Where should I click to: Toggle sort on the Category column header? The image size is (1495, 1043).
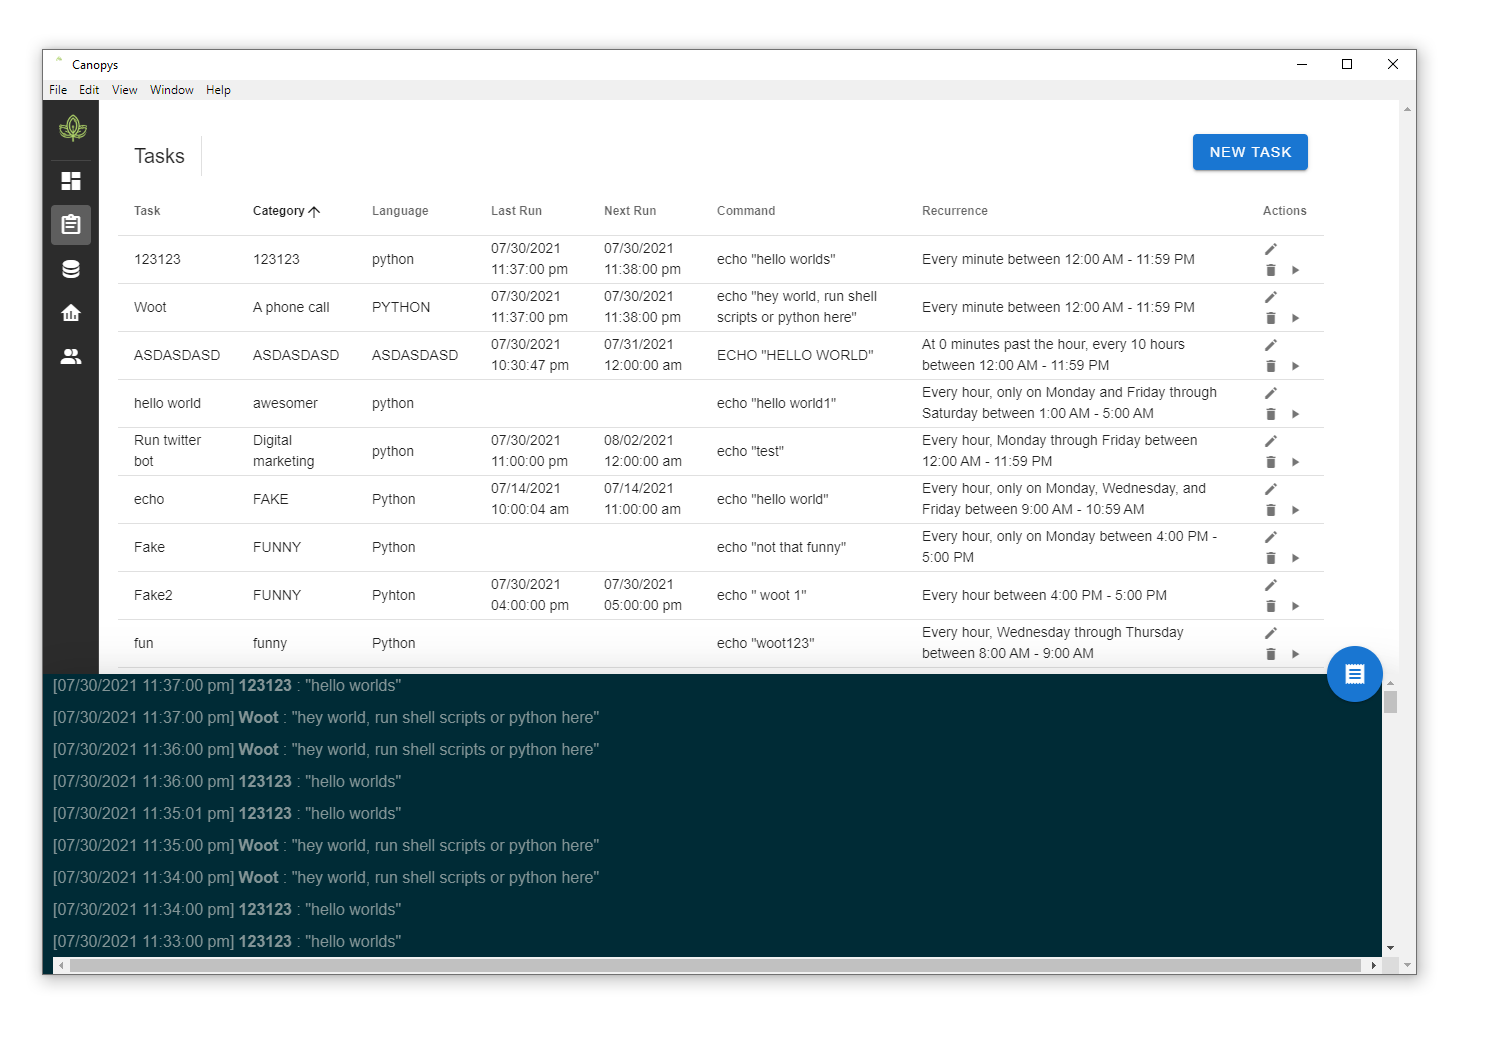pos(286,211)
